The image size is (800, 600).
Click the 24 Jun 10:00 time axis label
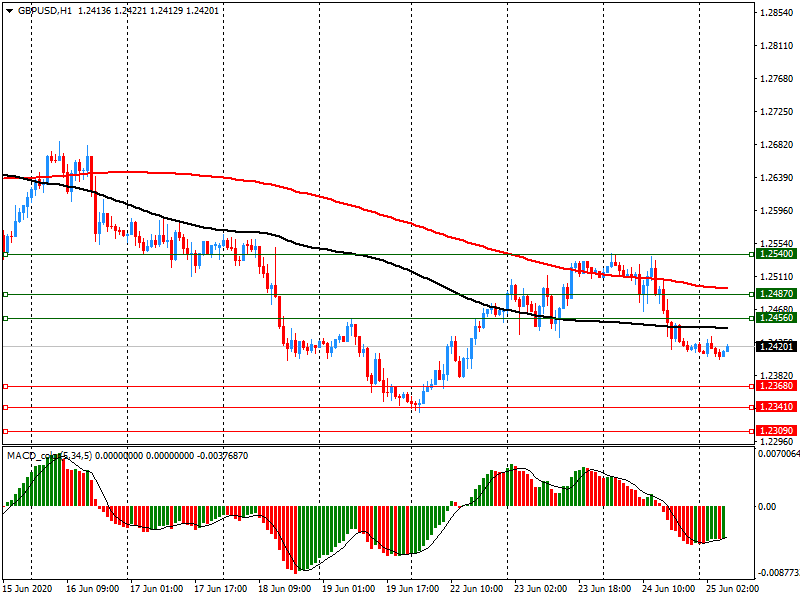tap(668, 589)
